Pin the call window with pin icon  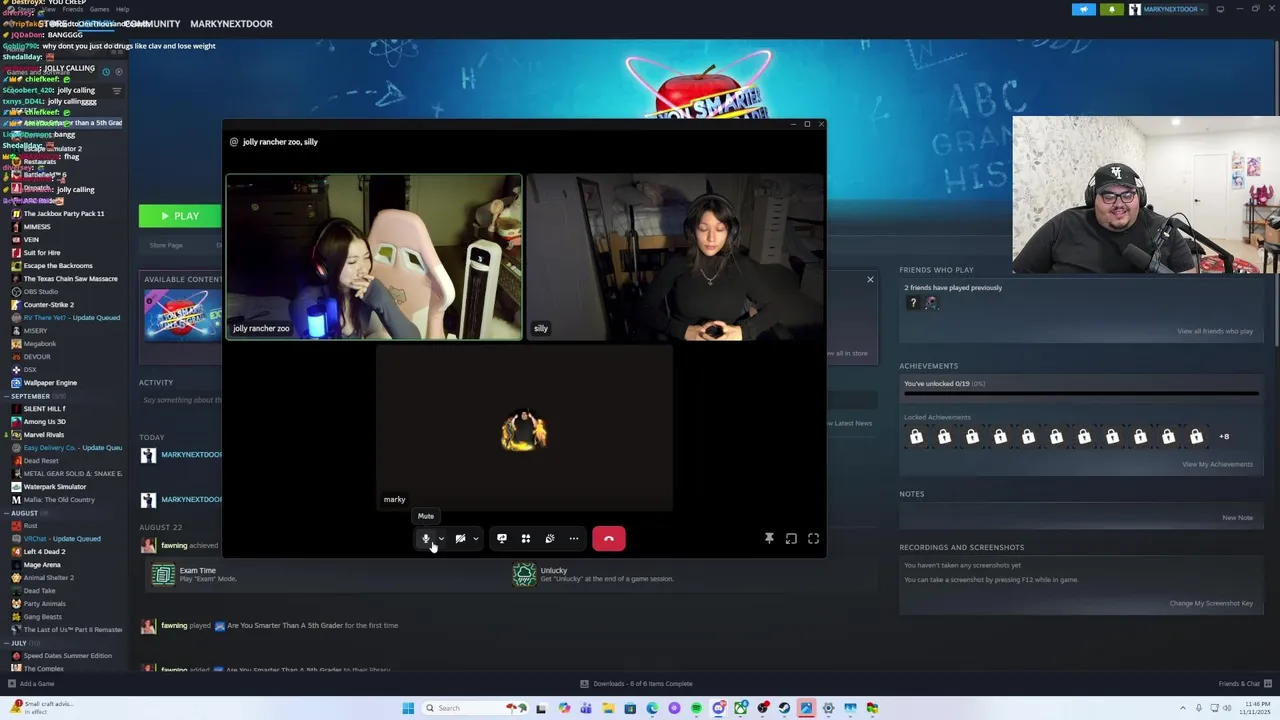coord(769,538)
